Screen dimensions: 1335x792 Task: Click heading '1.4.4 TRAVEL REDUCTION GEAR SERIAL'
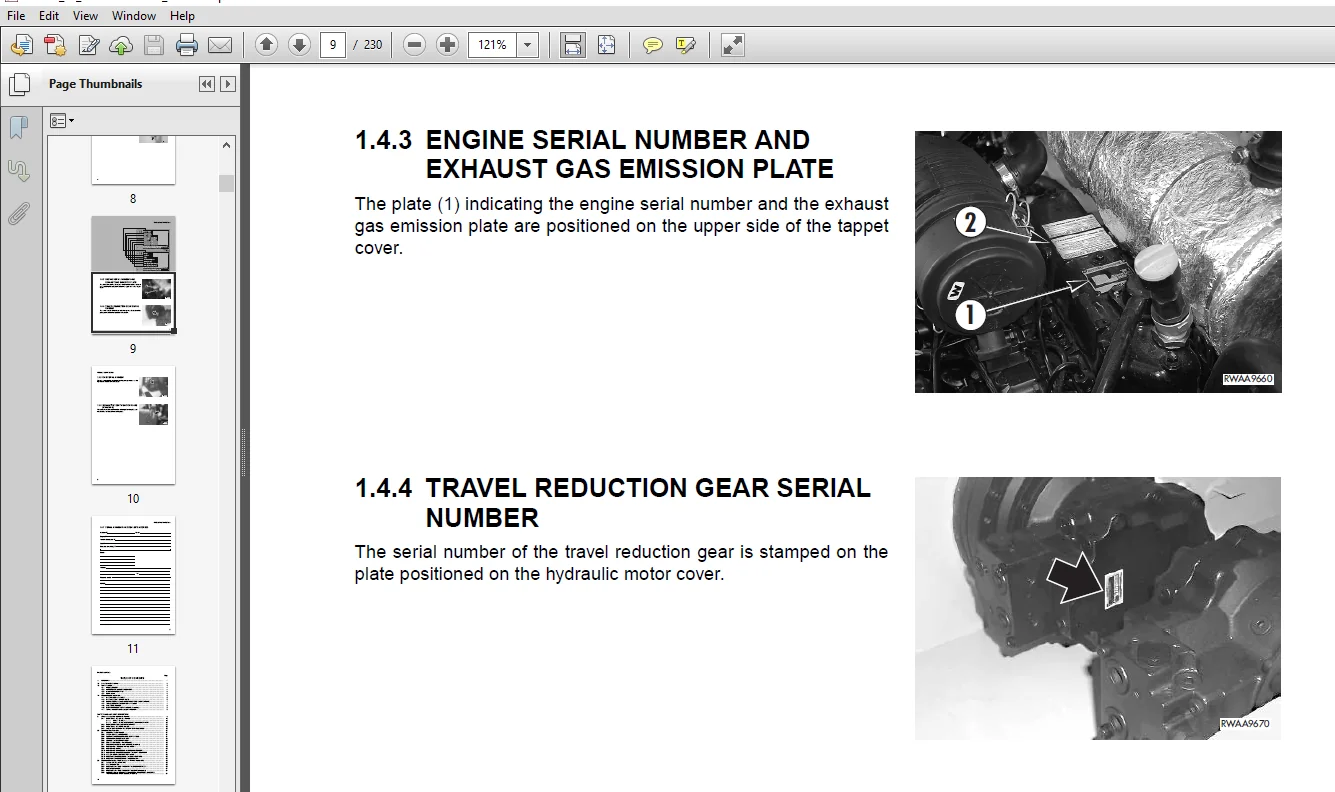coord(613,489)
